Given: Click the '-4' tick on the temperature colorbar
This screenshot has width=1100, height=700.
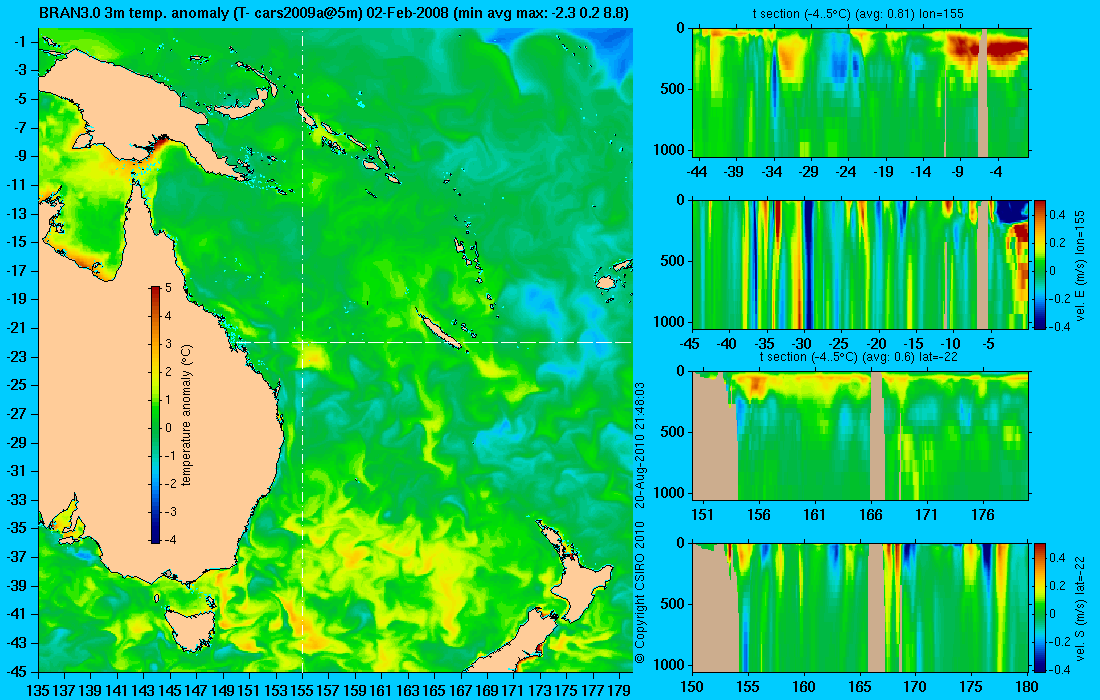Looking at the screenshot, I should 169,540.
